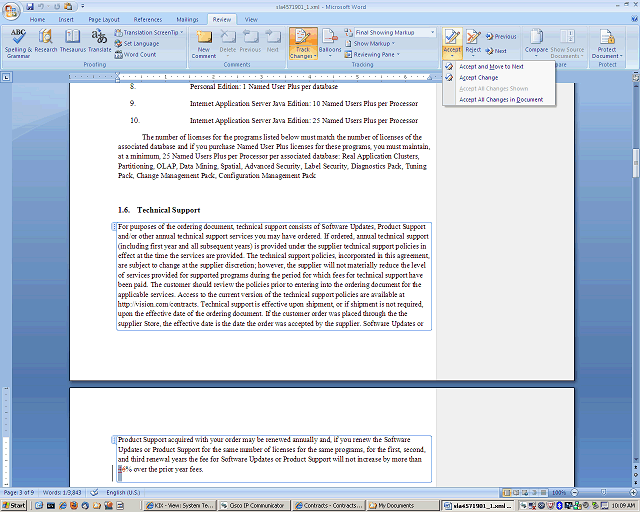Image resolution: width=640 pixels, height=512 pixels.
Task: Click the Undo icon in Quick Access toolbar
Action: coord(41,7)
